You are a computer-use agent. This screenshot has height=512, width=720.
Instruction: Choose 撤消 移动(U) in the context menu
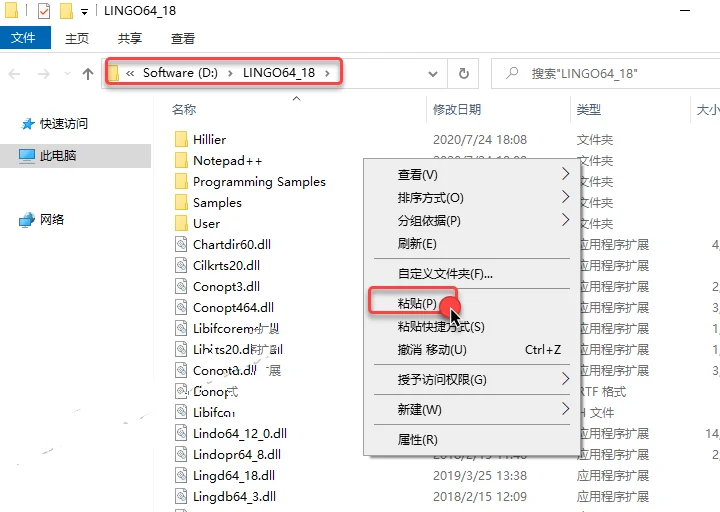(472, 350)
